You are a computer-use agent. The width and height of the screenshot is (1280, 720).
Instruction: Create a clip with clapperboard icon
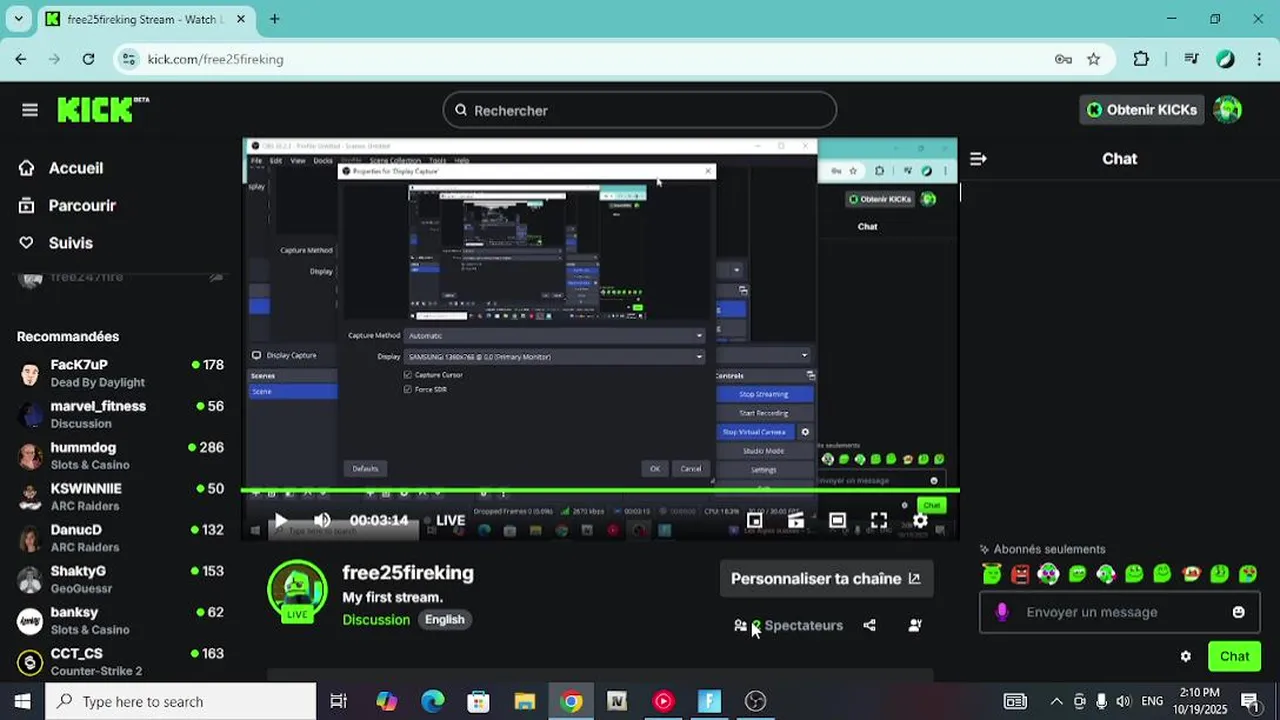coord(796,520)
